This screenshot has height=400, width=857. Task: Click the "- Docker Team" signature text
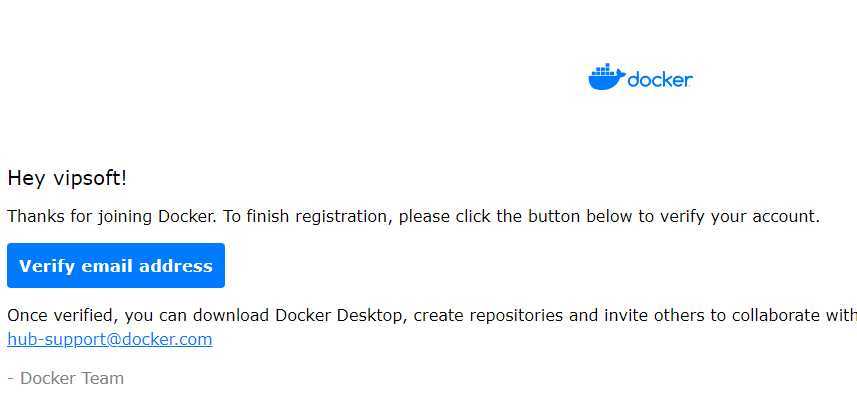(x=66, y=378)
